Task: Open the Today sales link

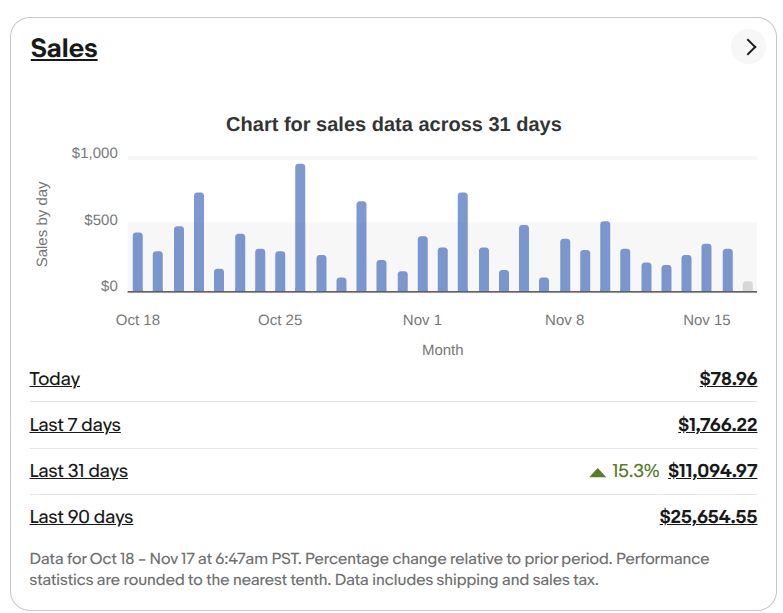Action: pyautogui.click(x=55, y=379)
